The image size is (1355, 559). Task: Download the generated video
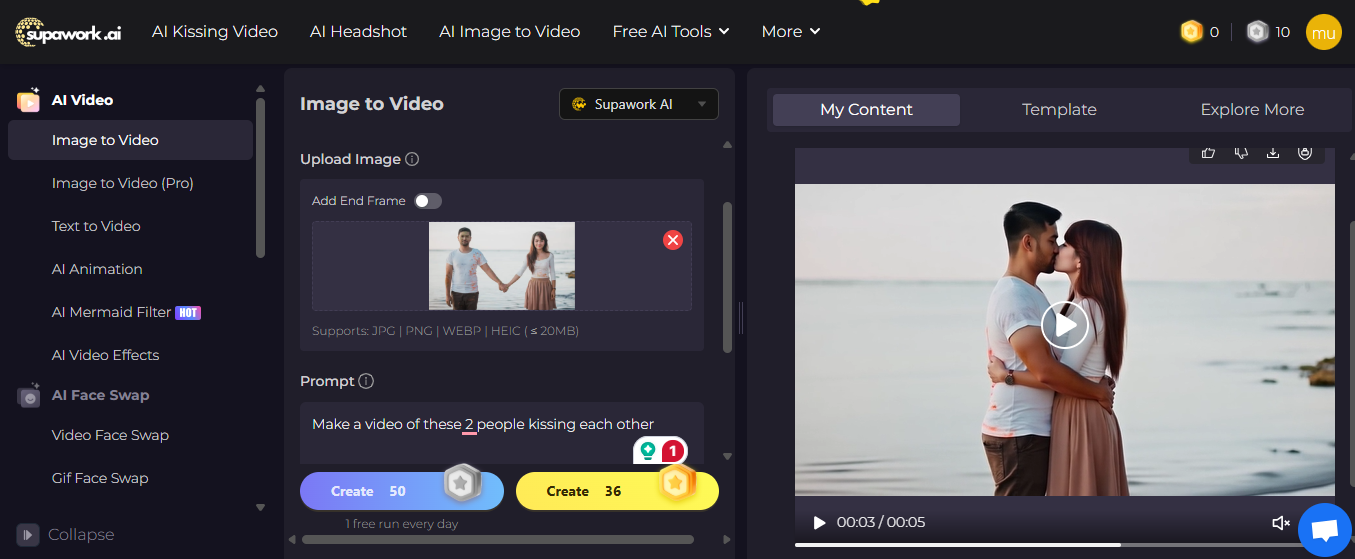point(1273,153)
